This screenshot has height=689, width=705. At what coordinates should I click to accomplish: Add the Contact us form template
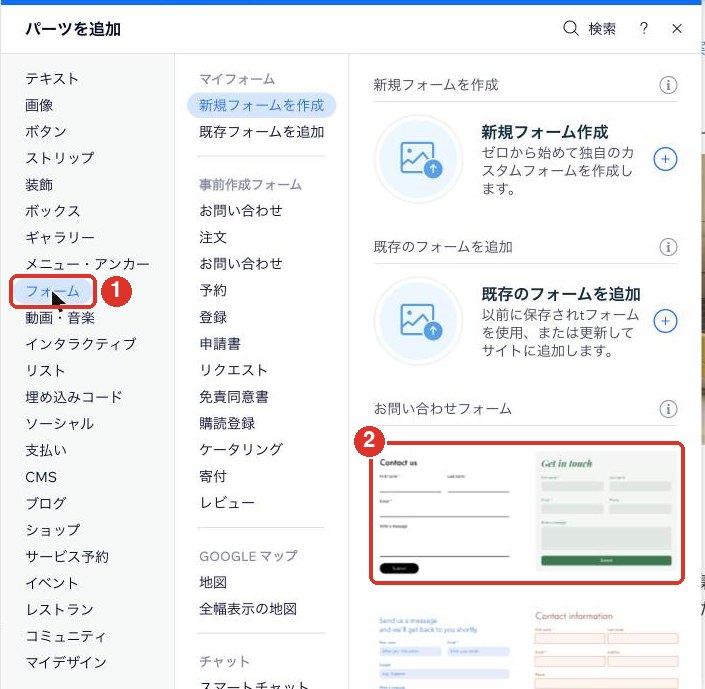(445, 515)
